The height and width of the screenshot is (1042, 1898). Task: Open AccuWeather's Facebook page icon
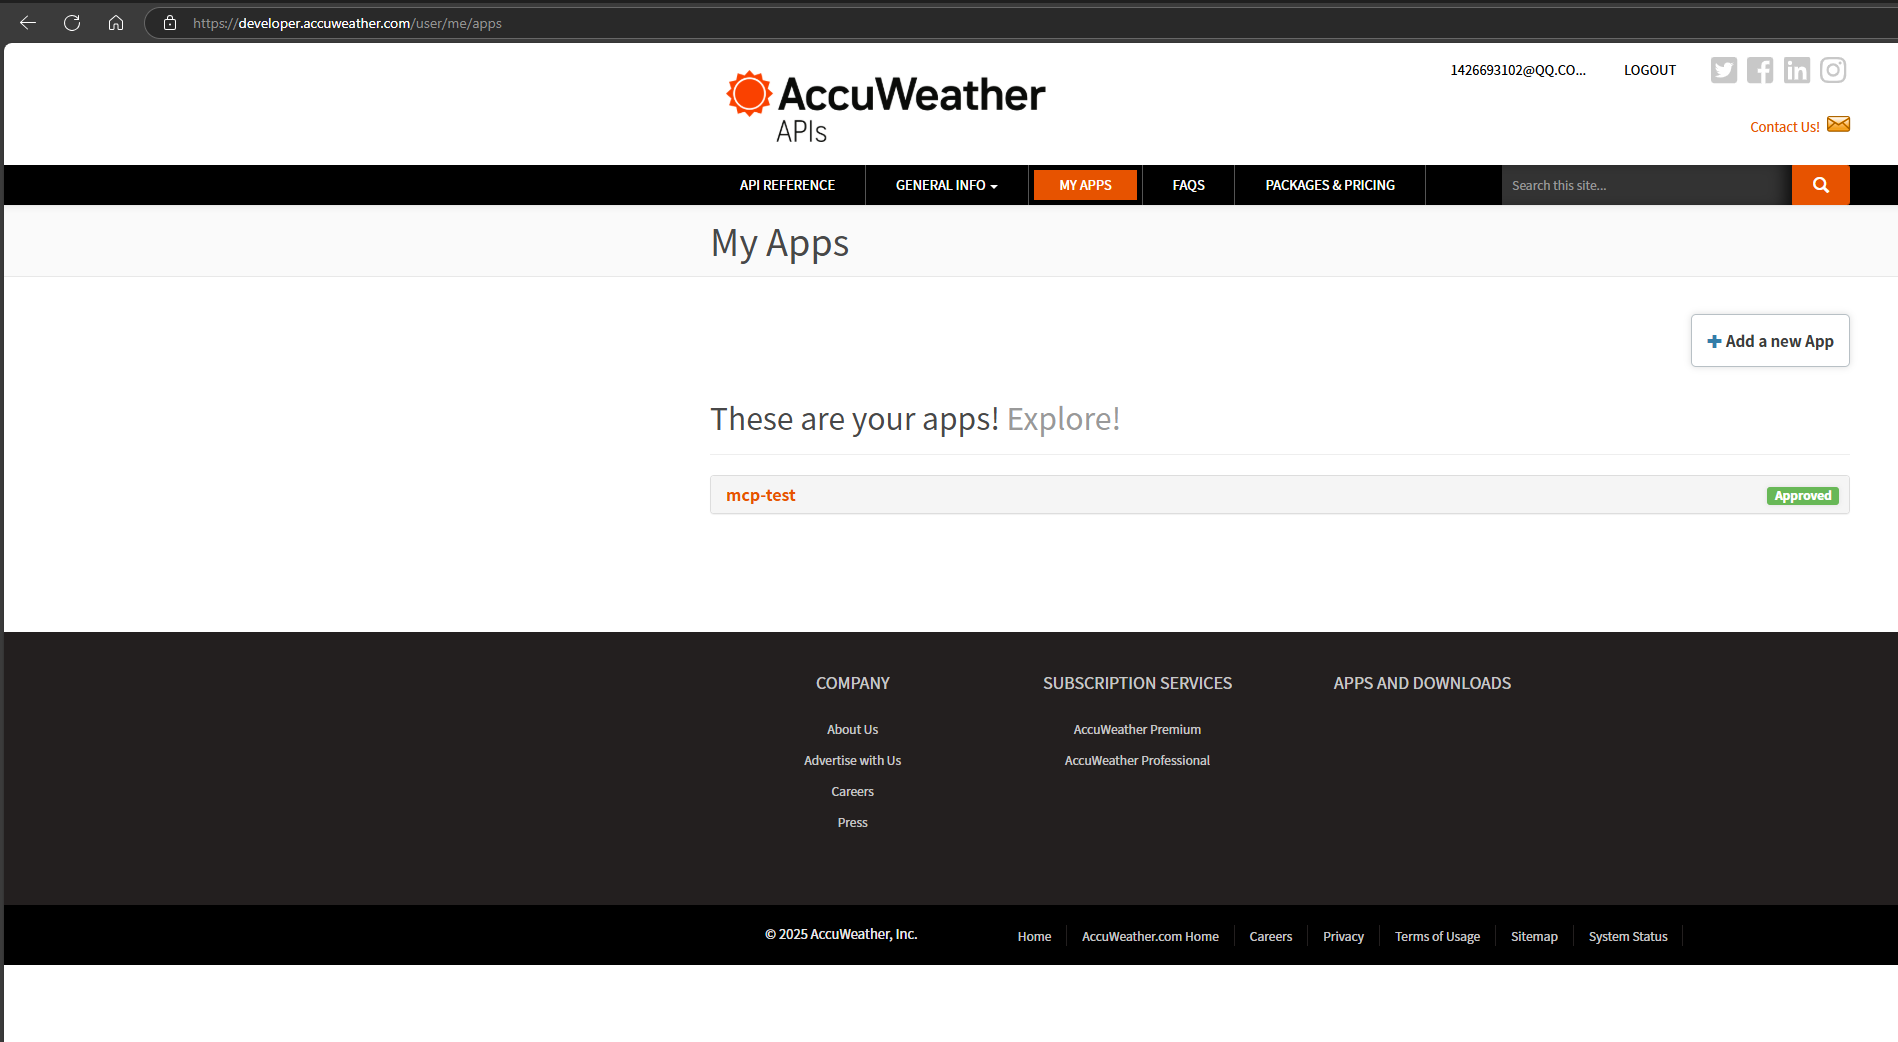[1760, 70]
